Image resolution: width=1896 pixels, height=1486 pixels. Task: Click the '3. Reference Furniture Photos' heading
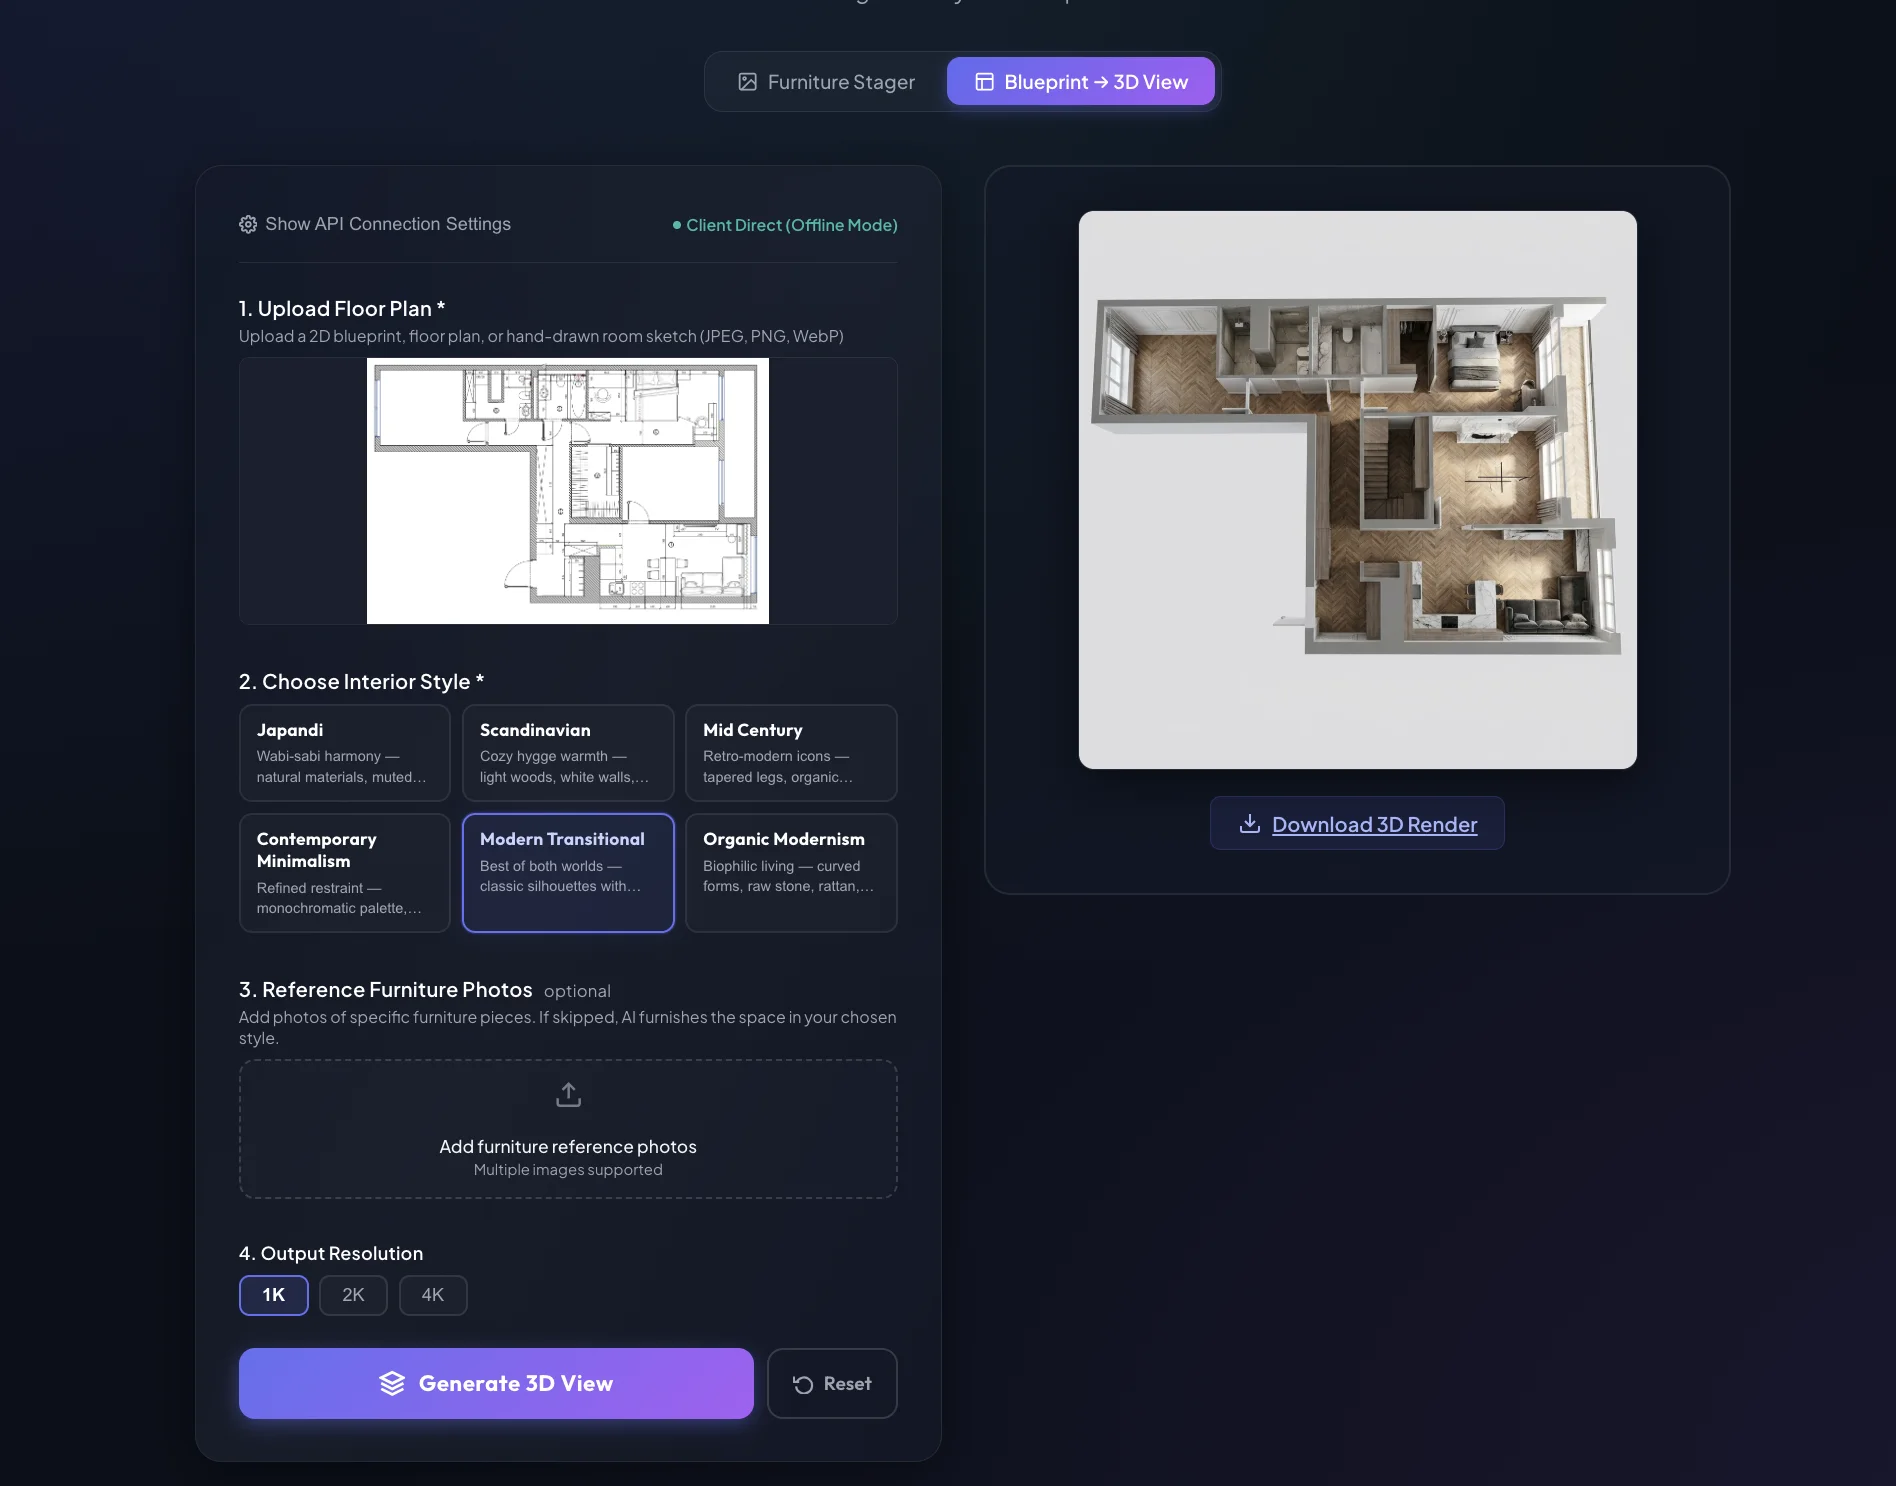click(386, 990)
